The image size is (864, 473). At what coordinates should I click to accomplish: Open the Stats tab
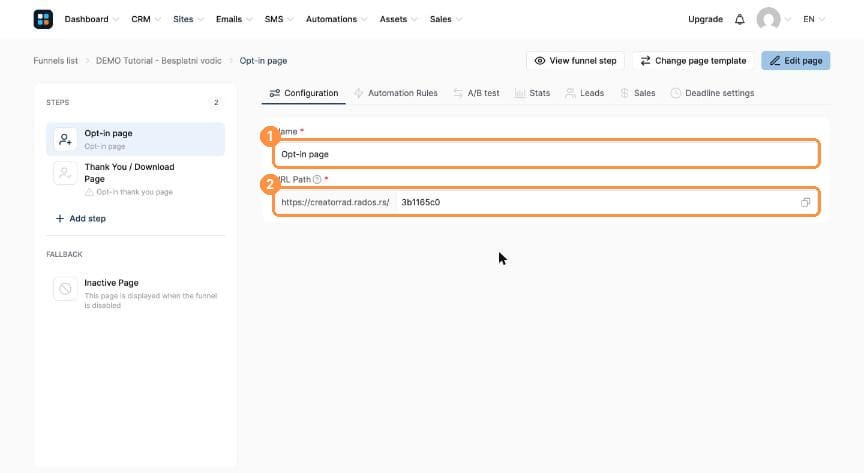pos(532,93)
